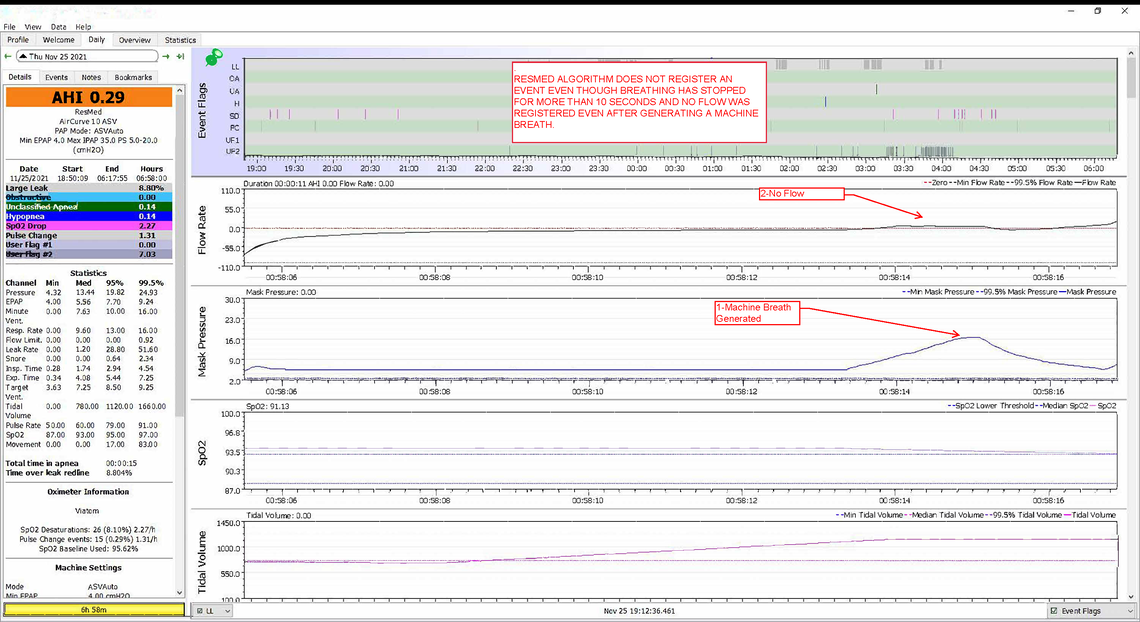Click the Large Leak event row
1140x622 pixels.
click(89, 187)
